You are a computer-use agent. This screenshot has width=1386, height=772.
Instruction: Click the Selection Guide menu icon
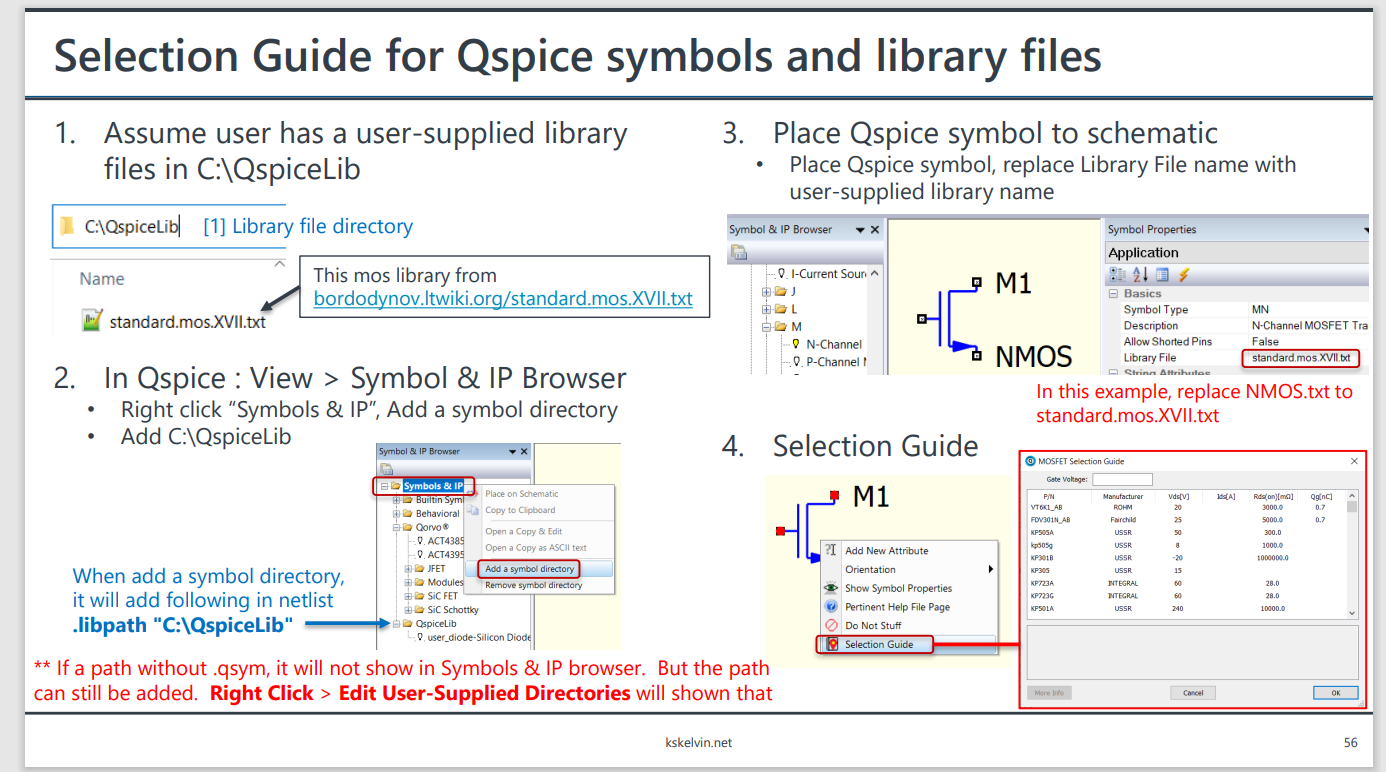tap(831, 645)
